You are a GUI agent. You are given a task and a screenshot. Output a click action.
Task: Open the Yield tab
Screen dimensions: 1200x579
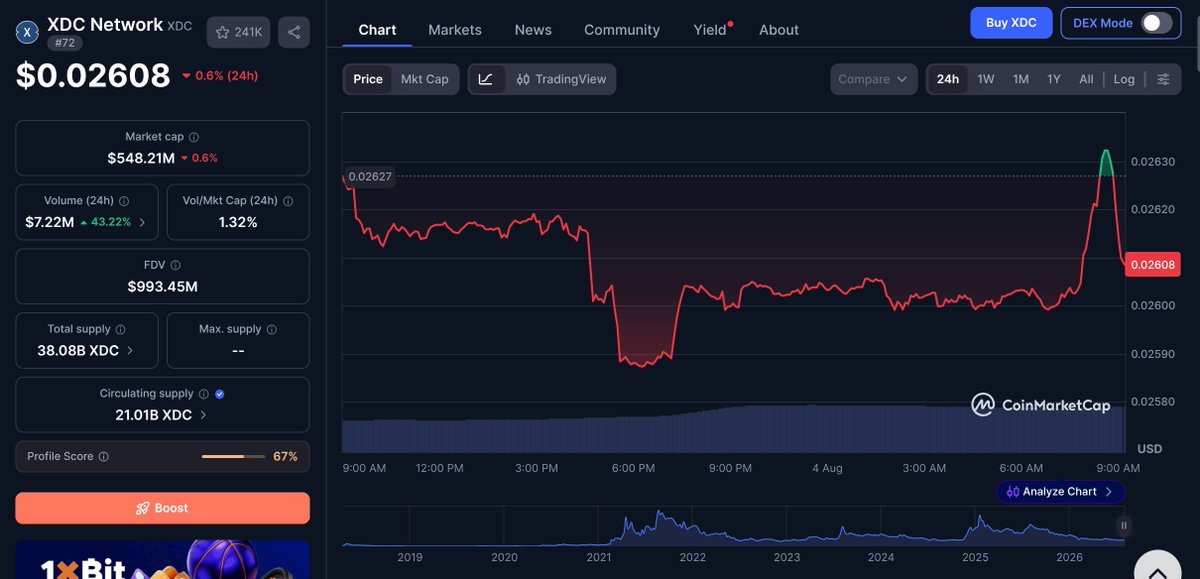pos(710,30)
